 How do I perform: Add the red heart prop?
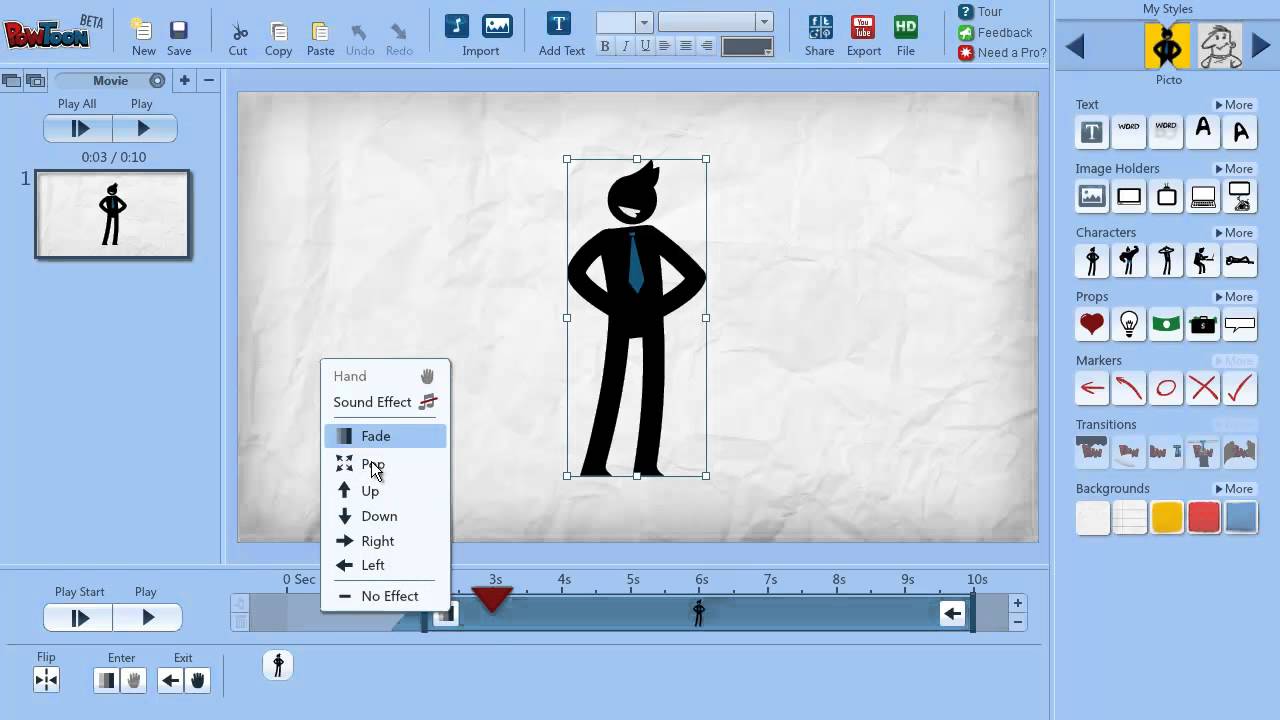pos(1092,324)
